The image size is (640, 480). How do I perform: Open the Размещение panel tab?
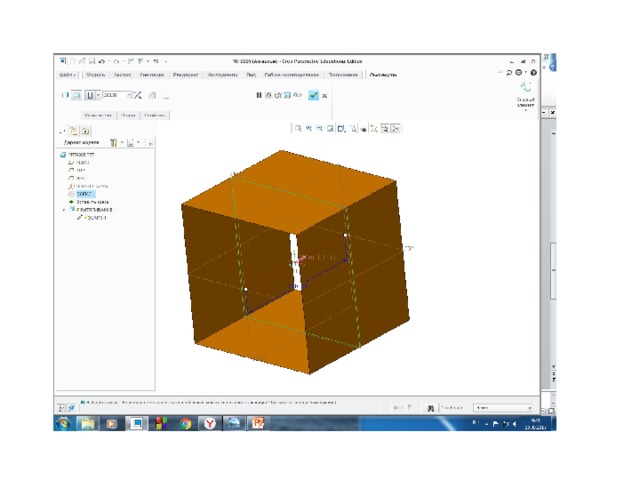point(96,115)
